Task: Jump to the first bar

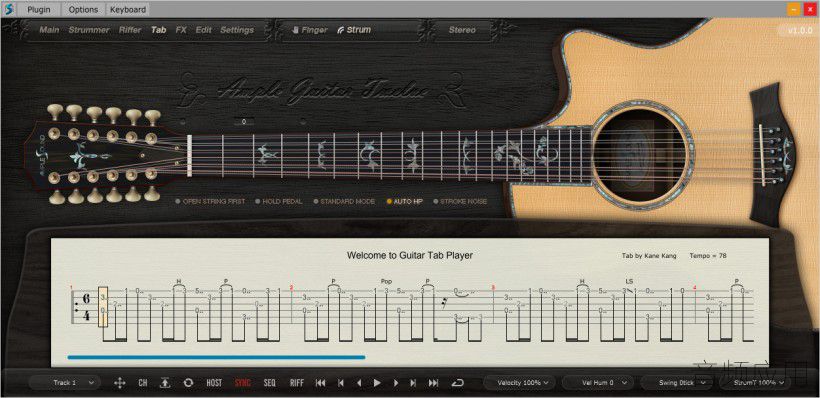Action: point(321,383)
